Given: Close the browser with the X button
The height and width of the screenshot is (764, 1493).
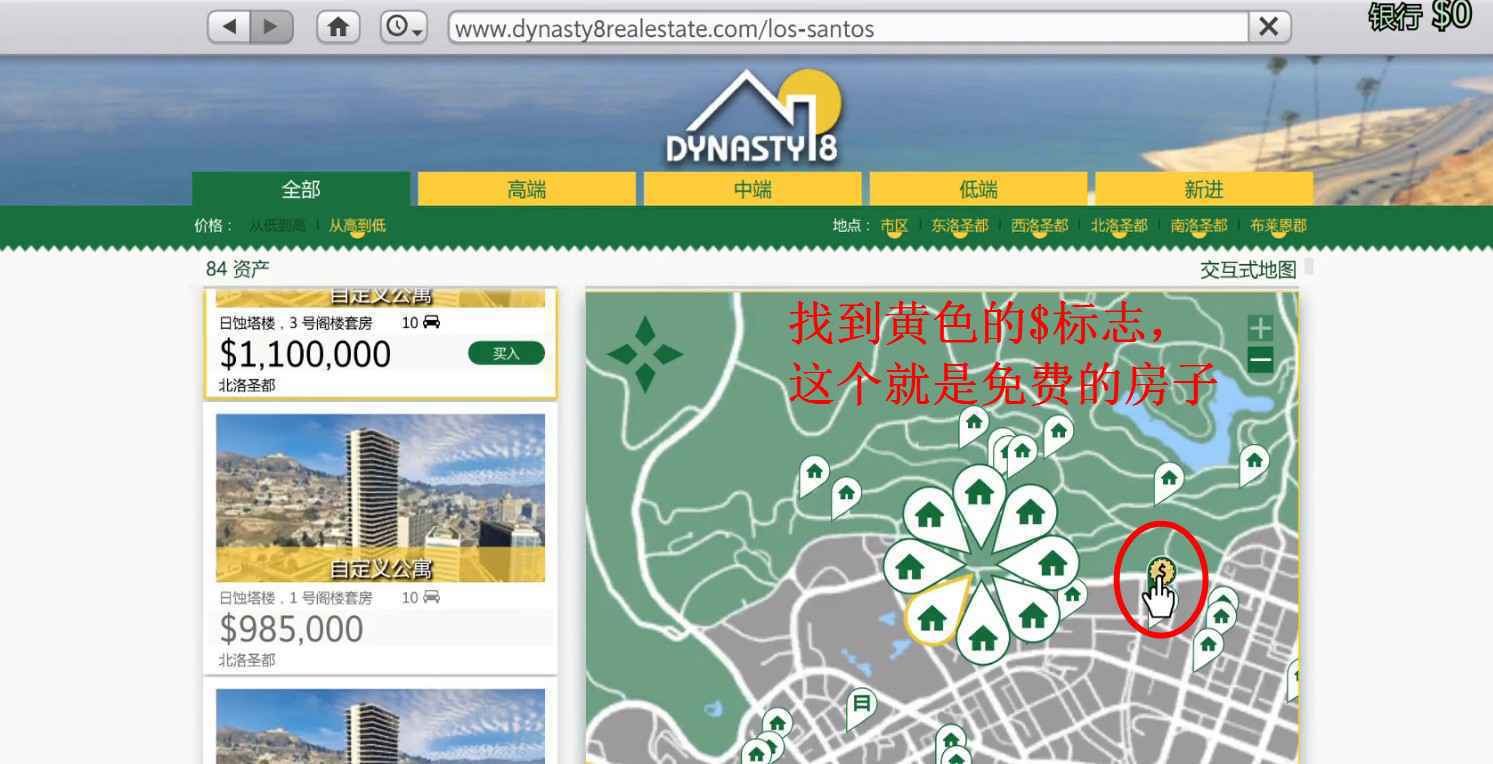Looking at the screenshot, I should (x=1269, y=28).
